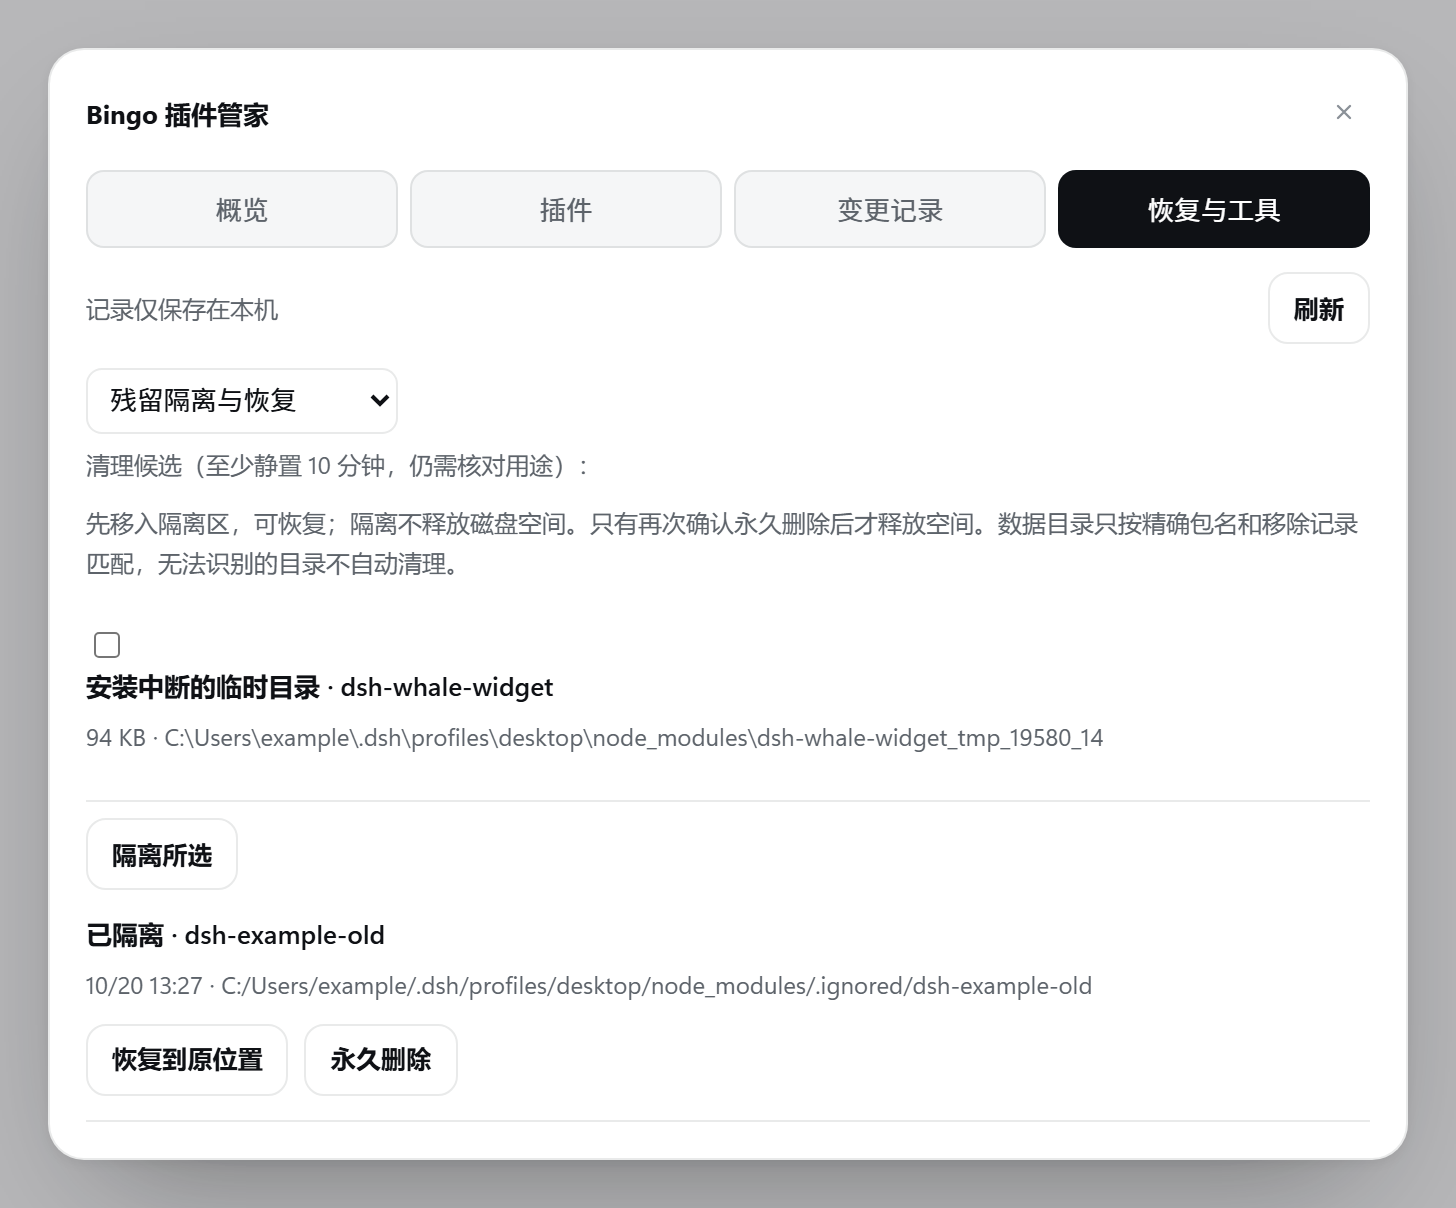Click 永久删除 for dsh-example-old
This screenshot has height=1208, width=1456.
(x=381, y=1060)
